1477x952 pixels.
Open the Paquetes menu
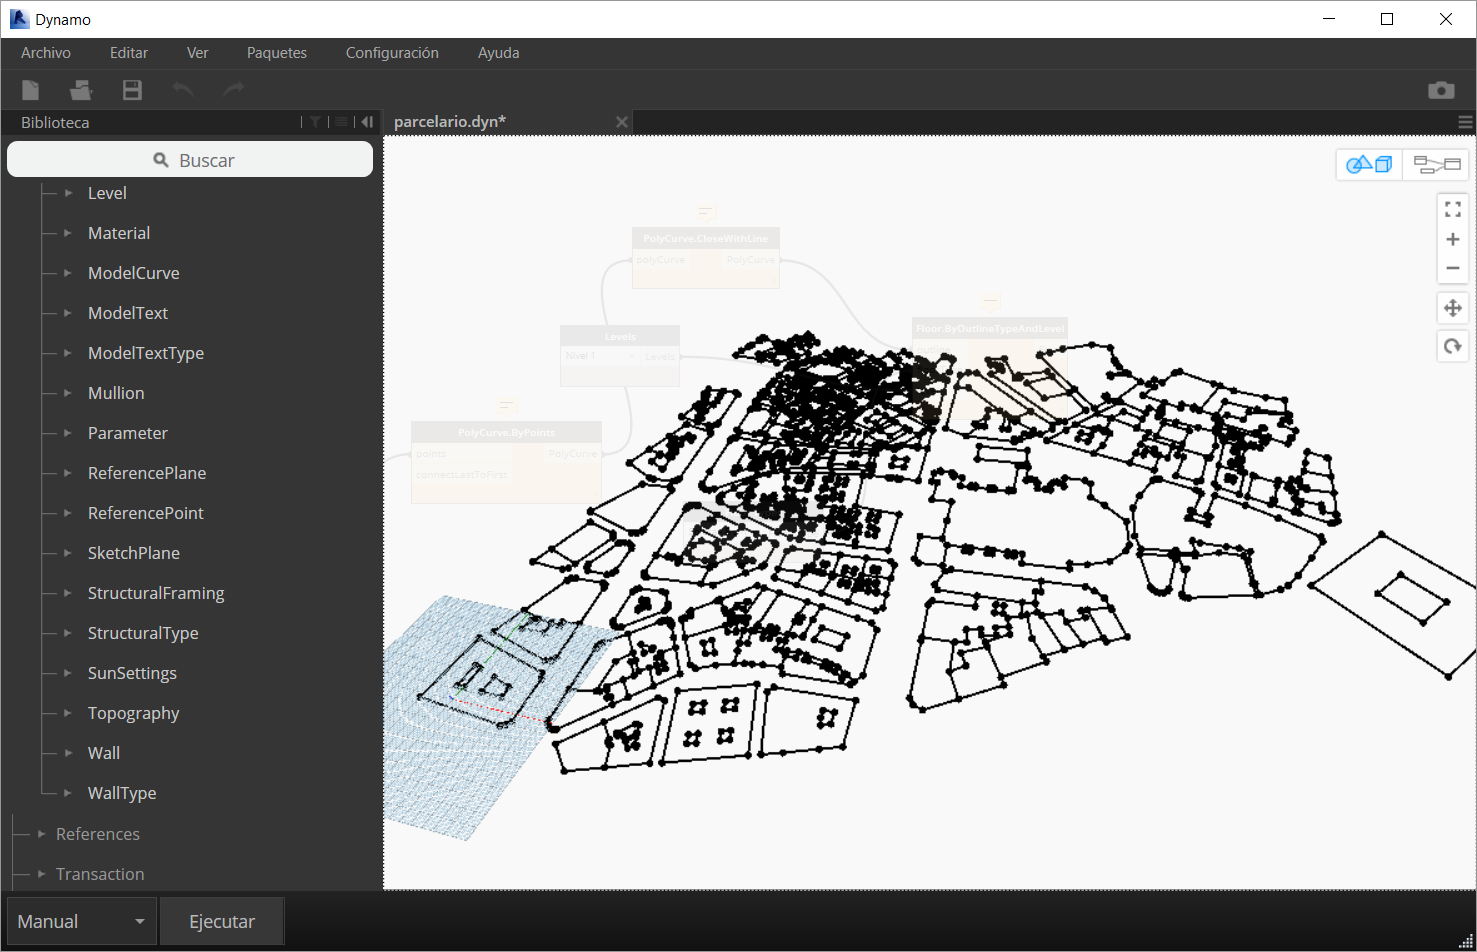click(x=277, y=53)
